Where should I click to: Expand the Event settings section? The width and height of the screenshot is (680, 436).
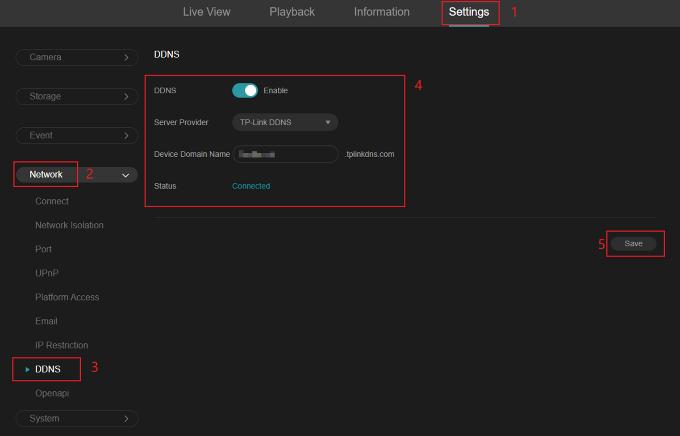(77, 135)
